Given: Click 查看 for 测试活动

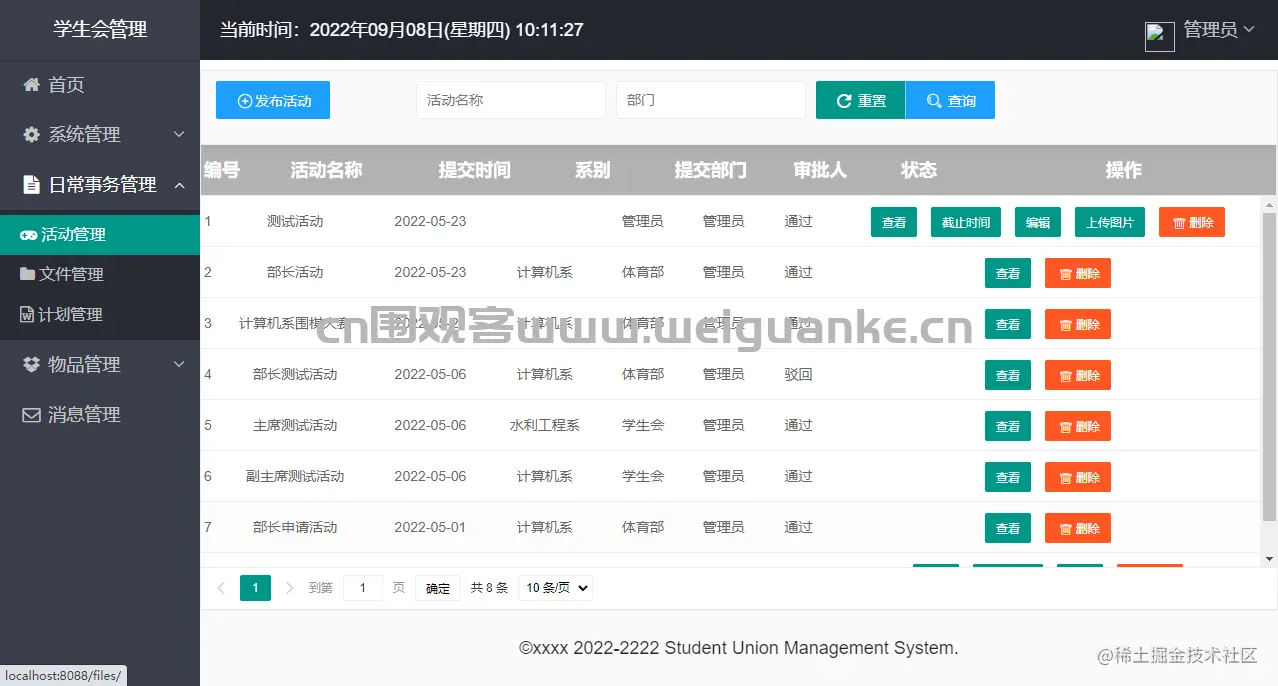Looking at the screenshot, I should click(894, 222).
